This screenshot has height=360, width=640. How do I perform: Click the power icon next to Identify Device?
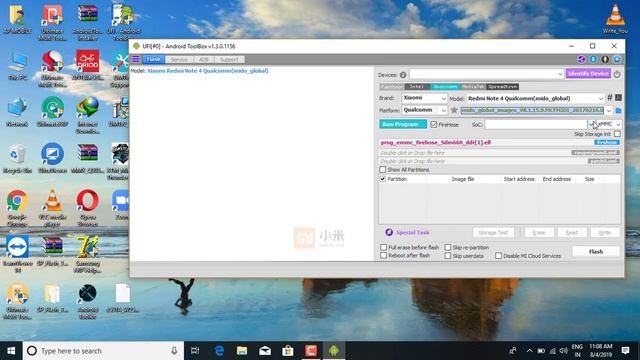click(617, 74)
